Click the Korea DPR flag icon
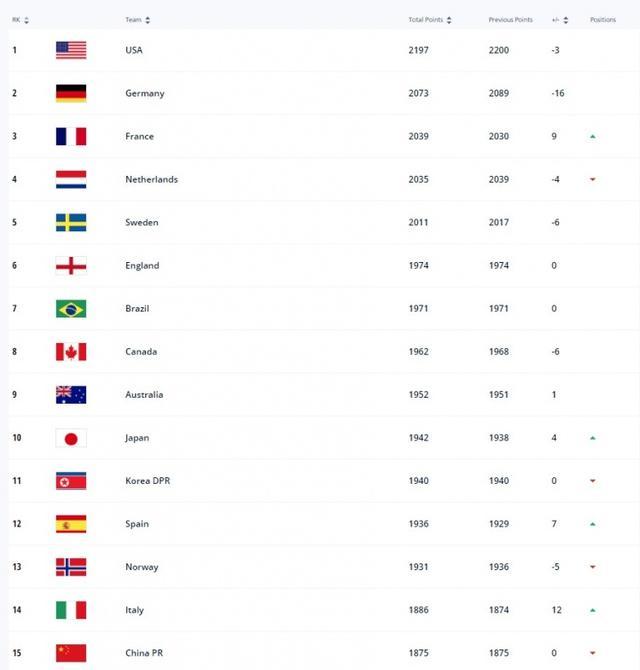 click(71, 481)
